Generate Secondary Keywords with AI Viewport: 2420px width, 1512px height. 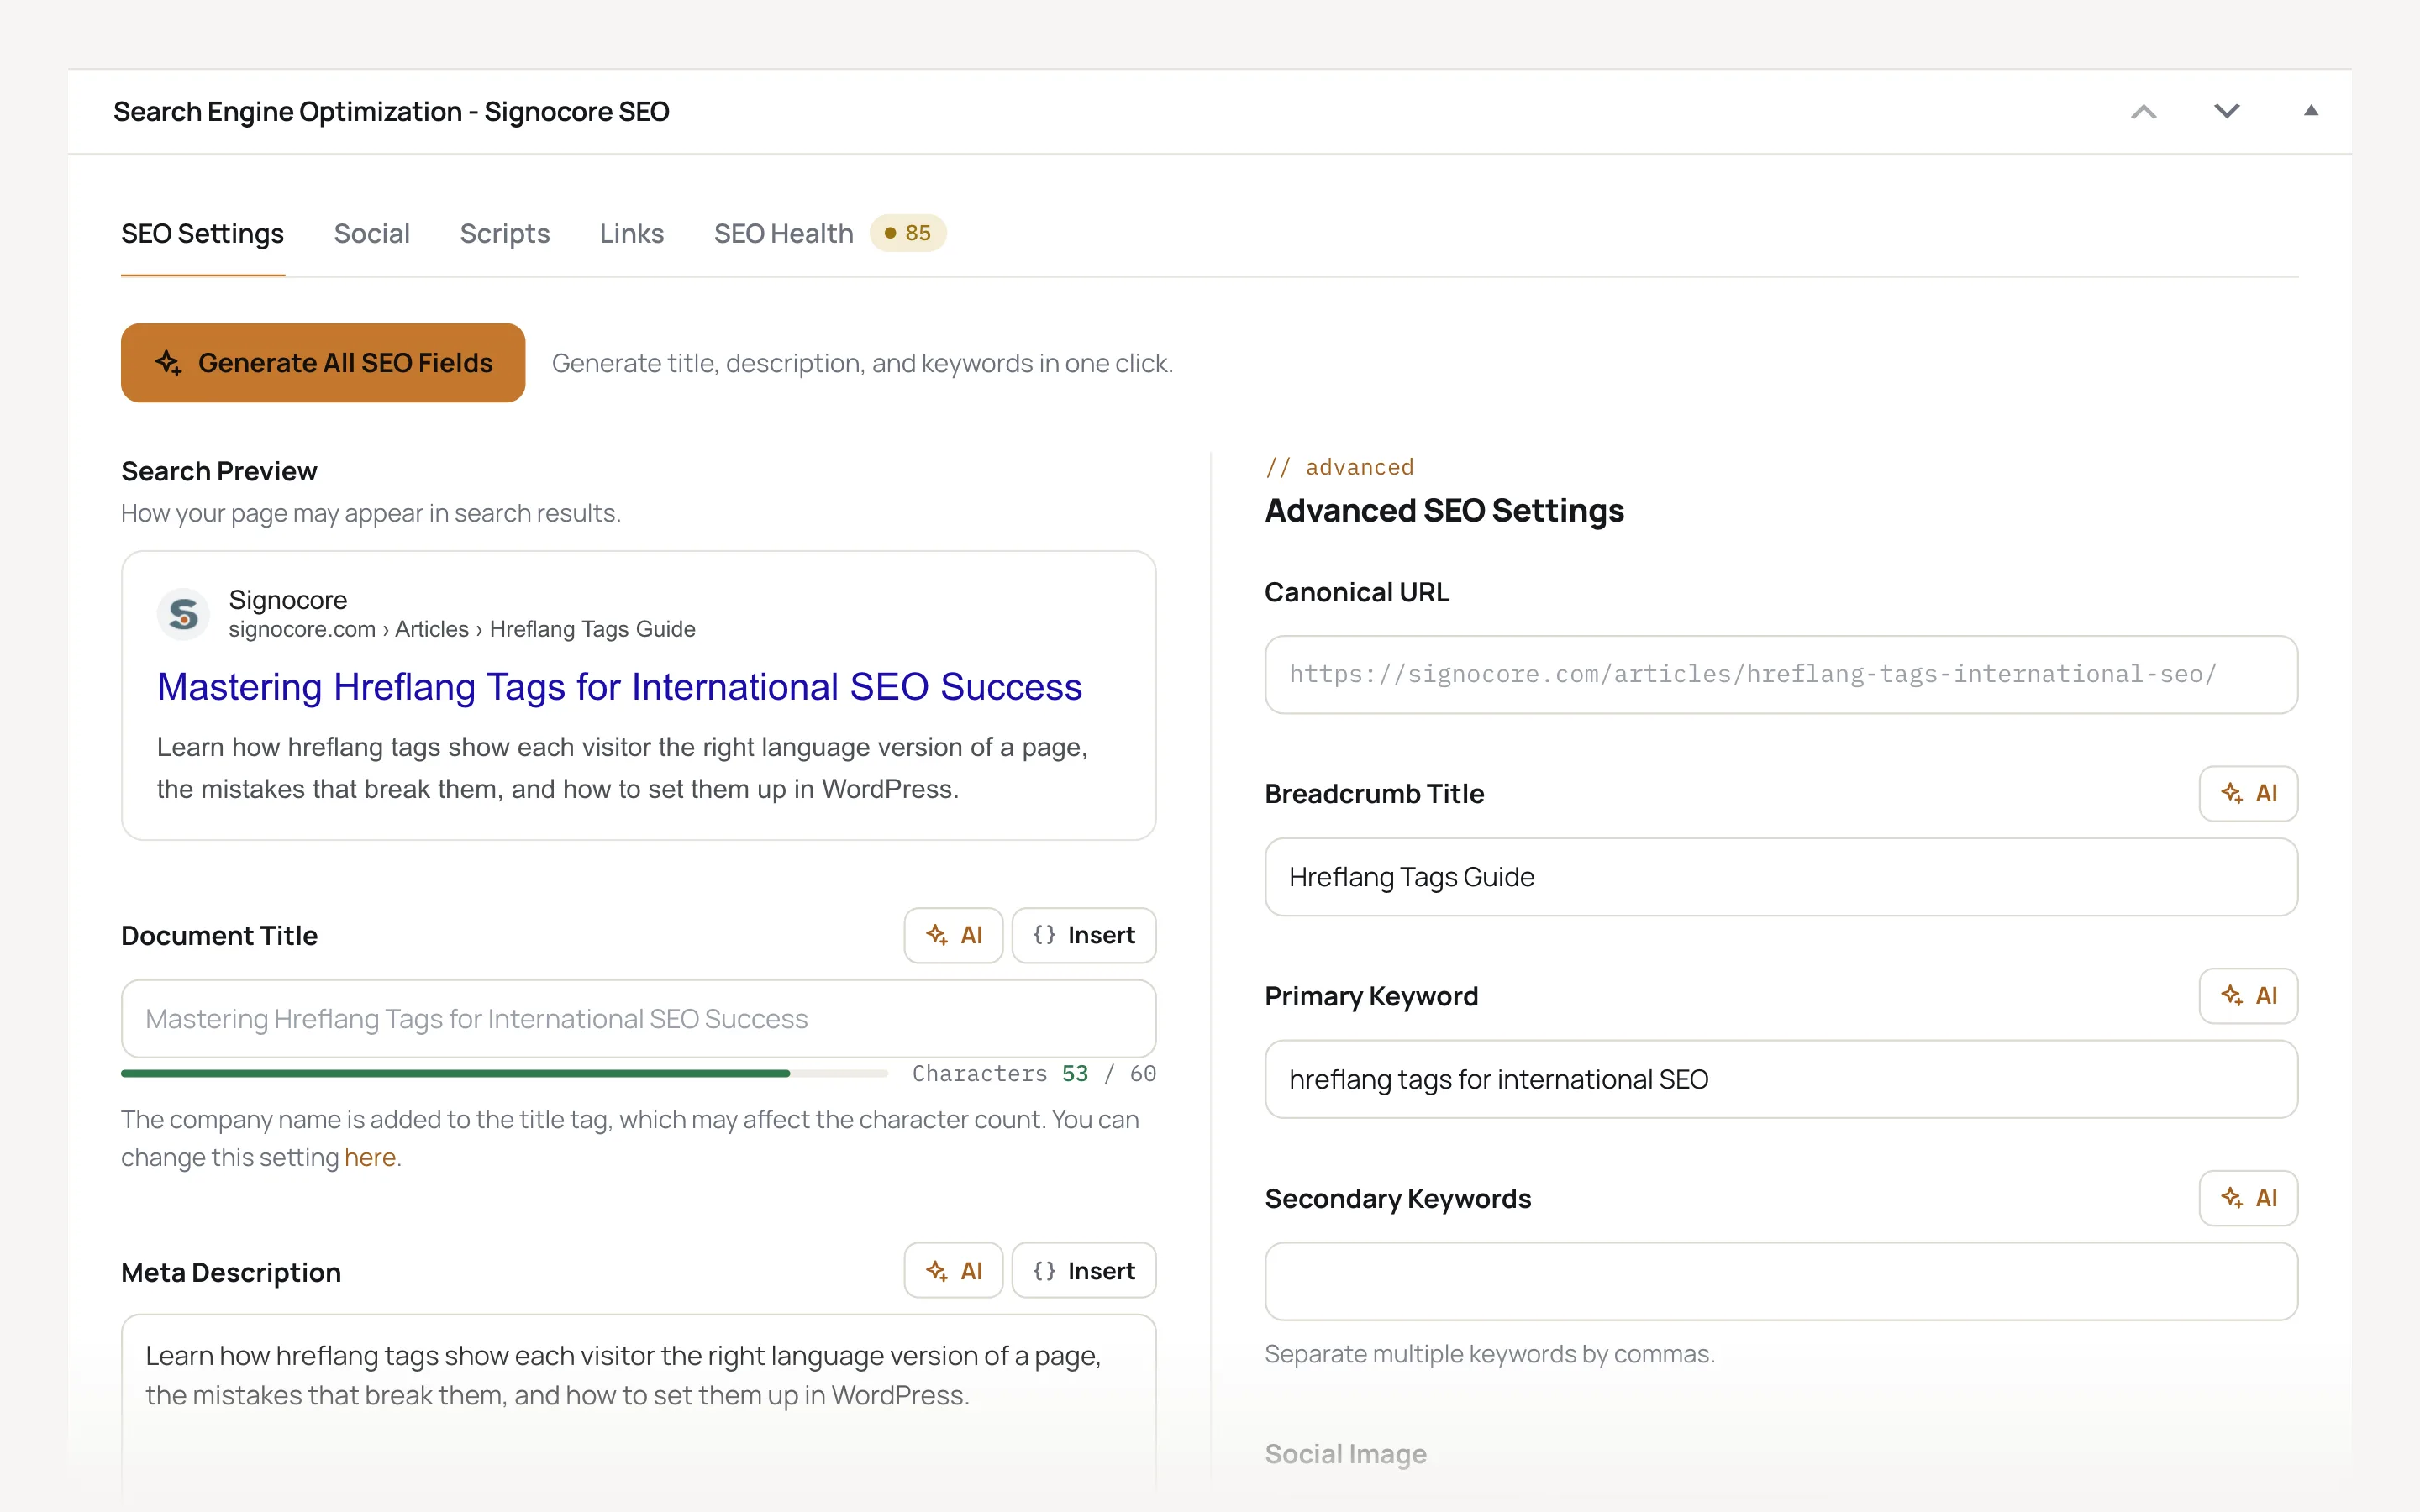[2248, 1197]
